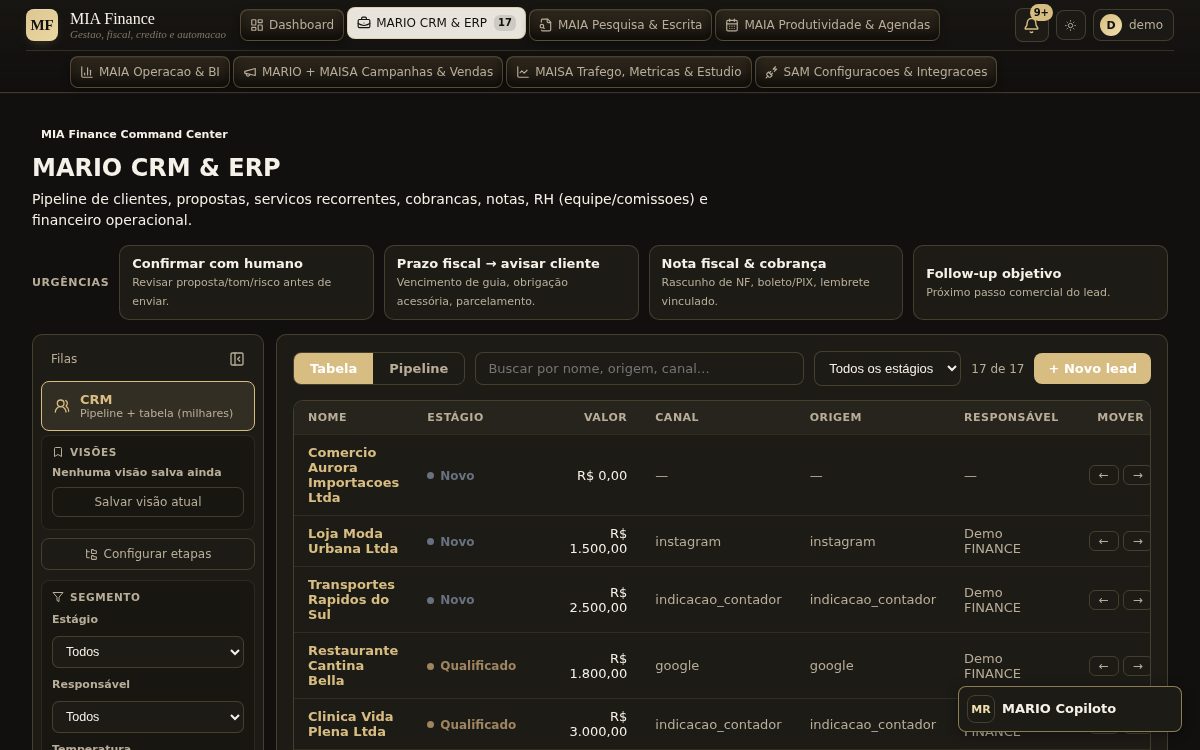Viewport: 1200px width, 750px height.
Task: Move Comercio Aurora Importacoes right arrow
Action: tap(1137, 475)
